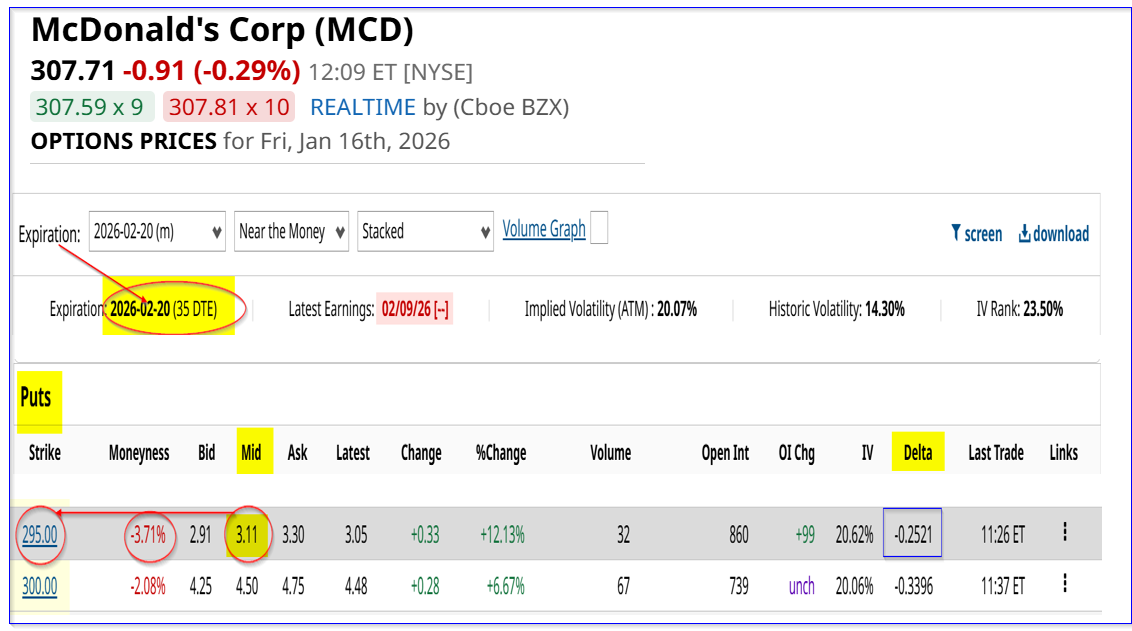This screenshot has width=1132, height=631.
Task: Open the Stacked view dropdown
Action: tap(425, 232)
